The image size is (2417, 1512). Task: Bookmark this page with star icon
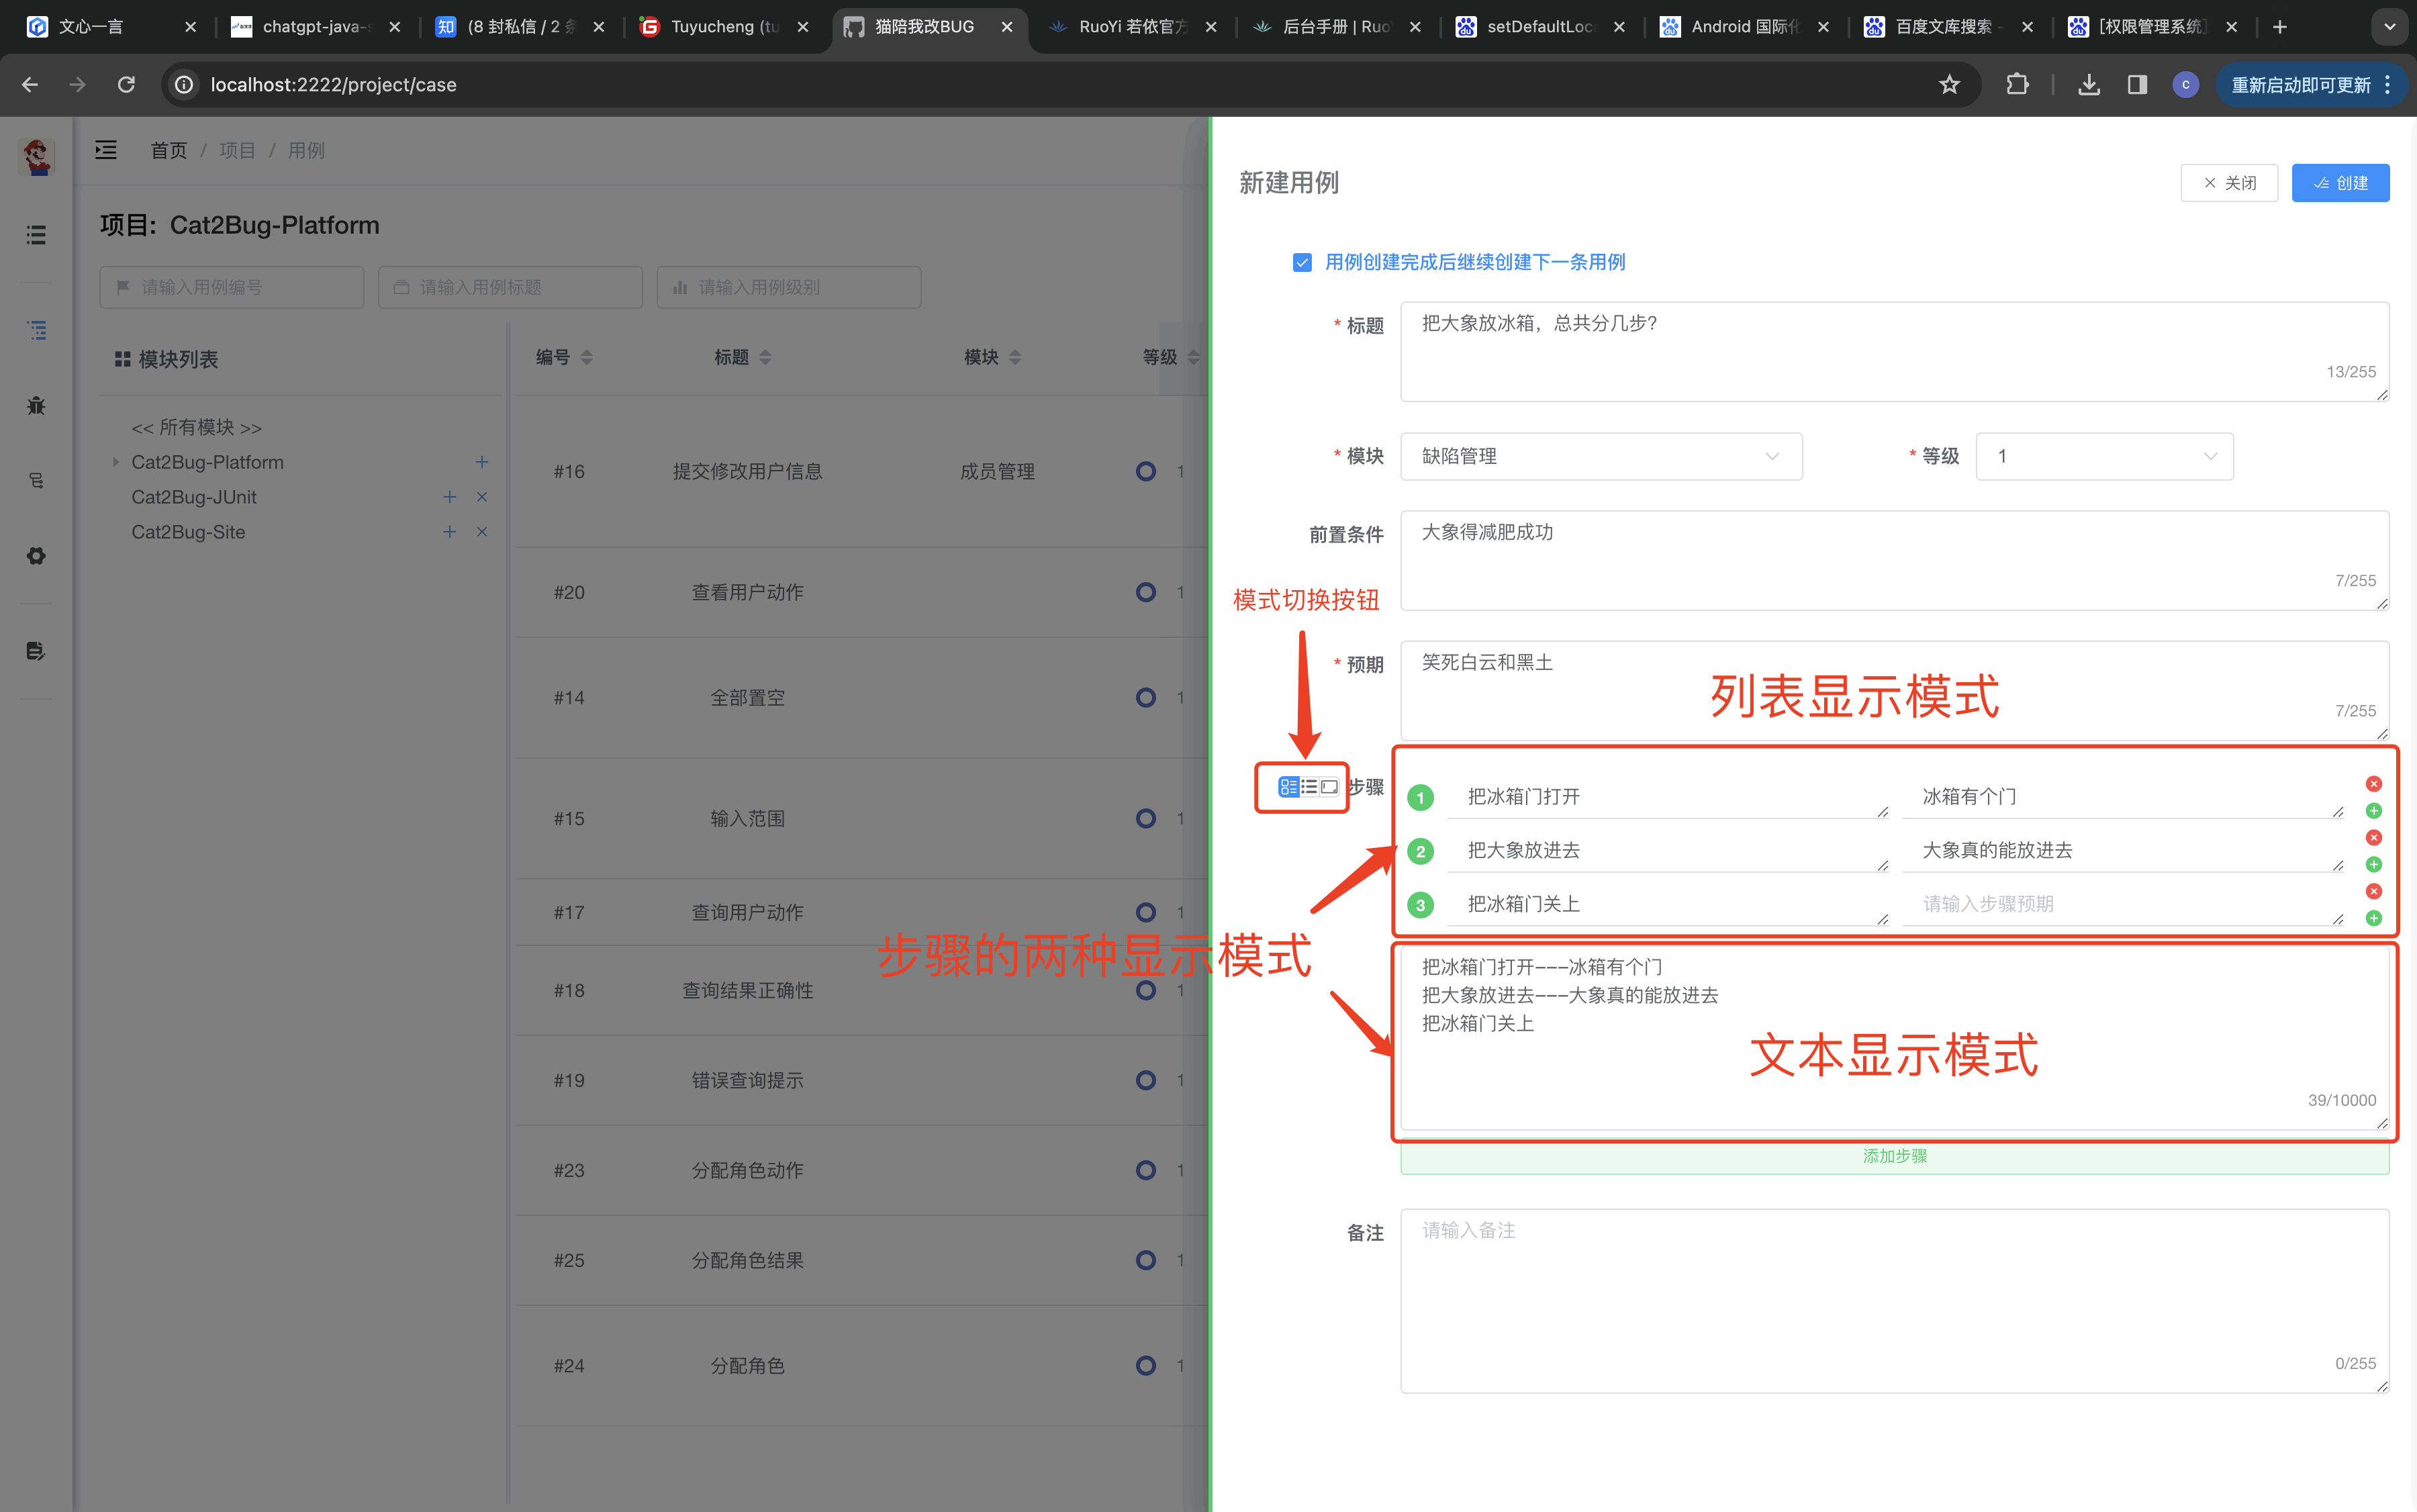(1949, 85)
